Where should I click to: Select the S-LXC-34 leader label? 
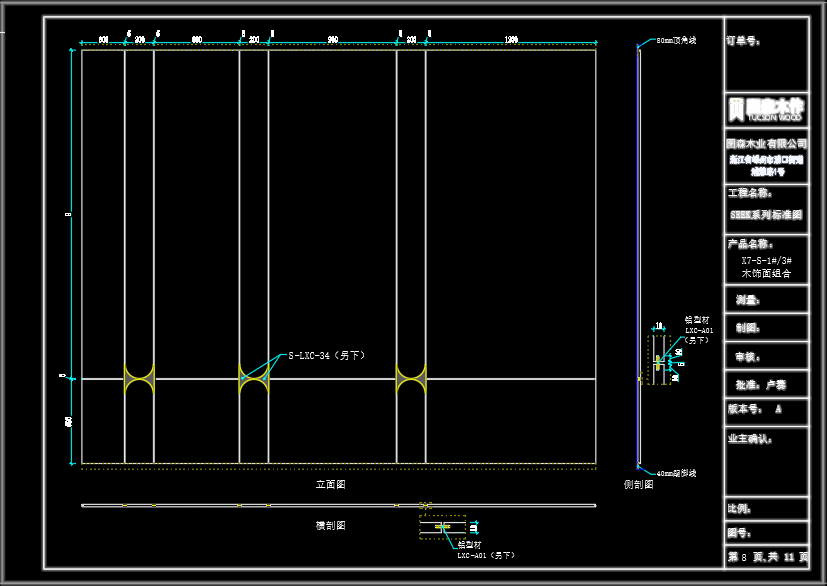pos(325,355)
